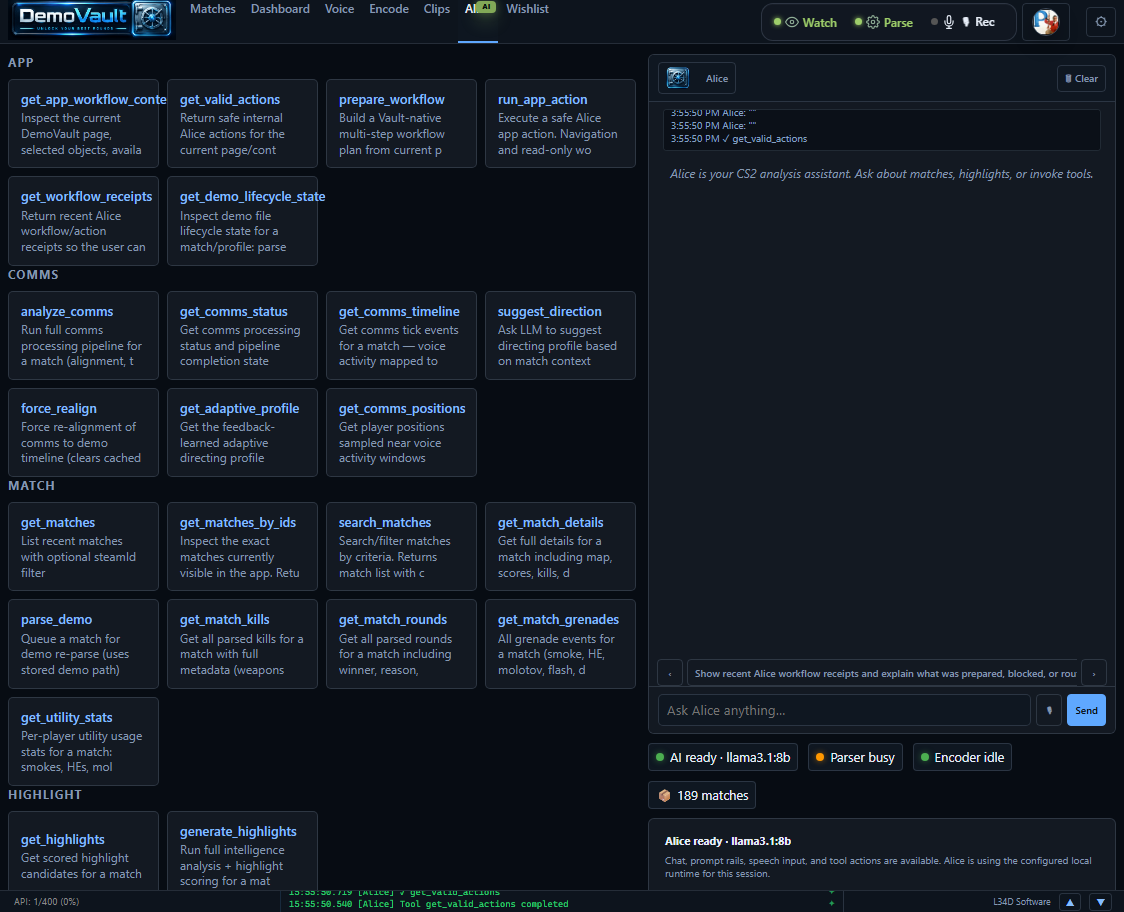Click the up triangle in the status bar

pos(1070,902)
